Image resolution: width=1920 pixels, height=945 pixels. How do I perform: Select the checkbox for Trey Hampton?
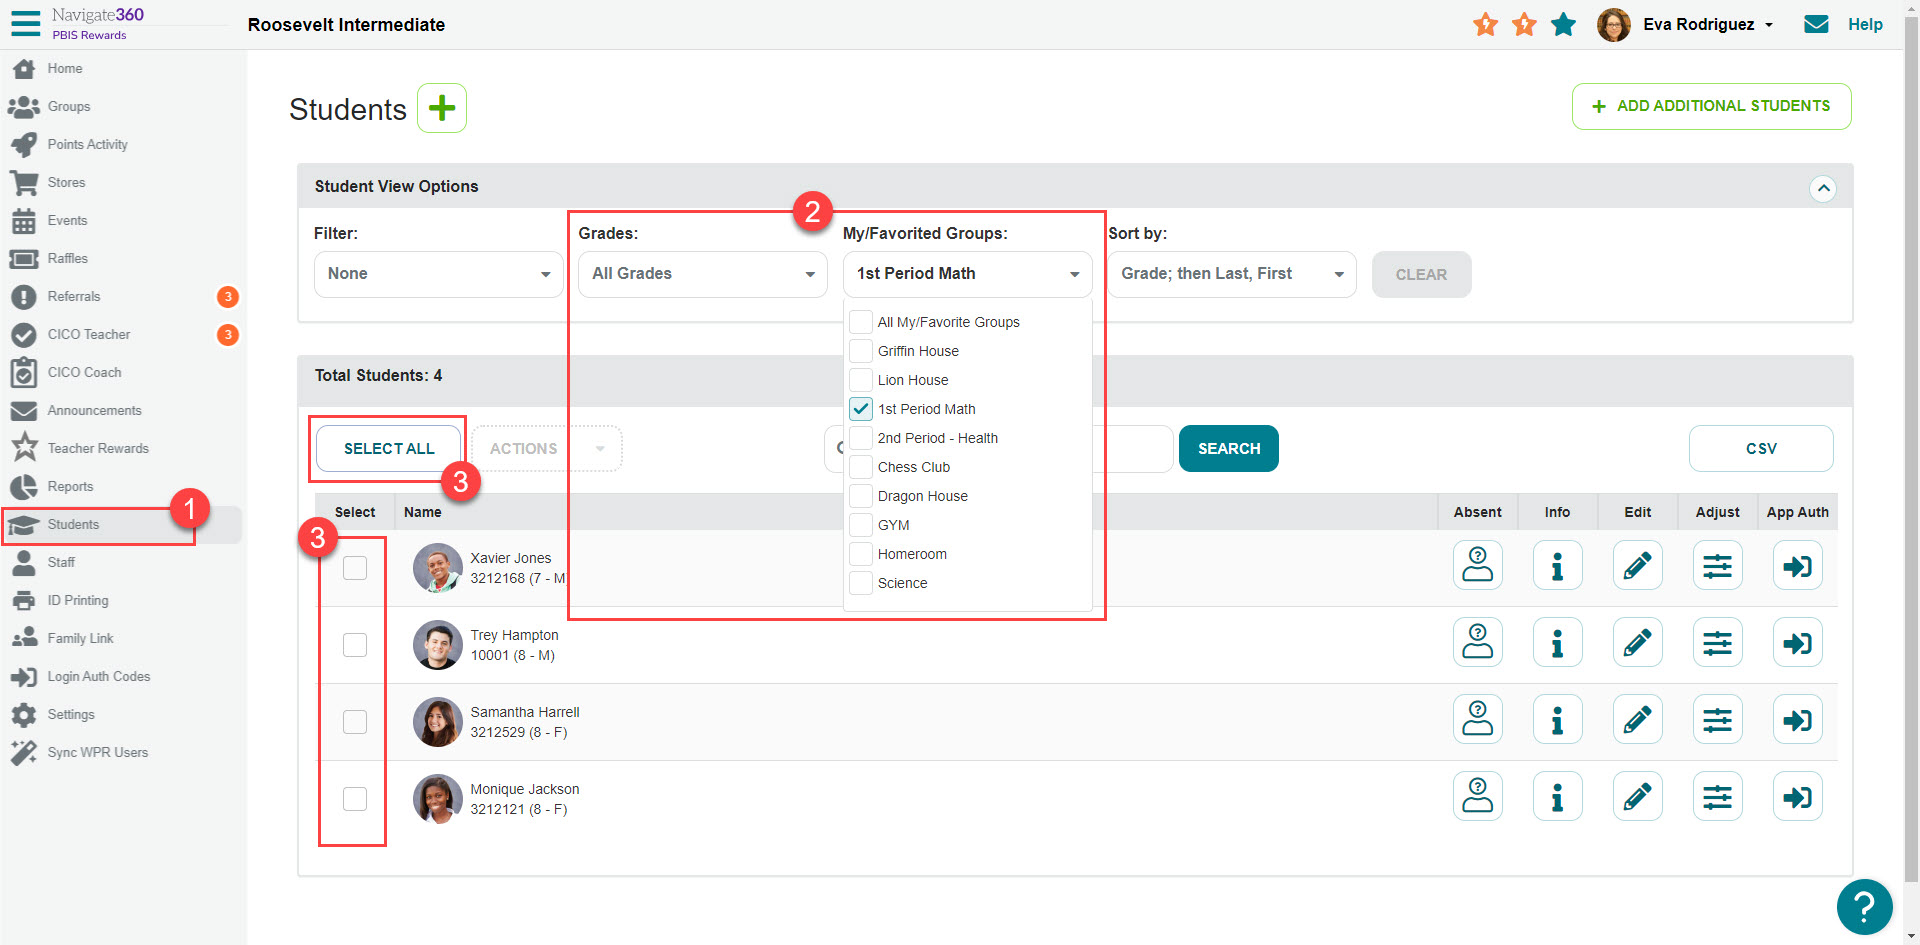354,645
